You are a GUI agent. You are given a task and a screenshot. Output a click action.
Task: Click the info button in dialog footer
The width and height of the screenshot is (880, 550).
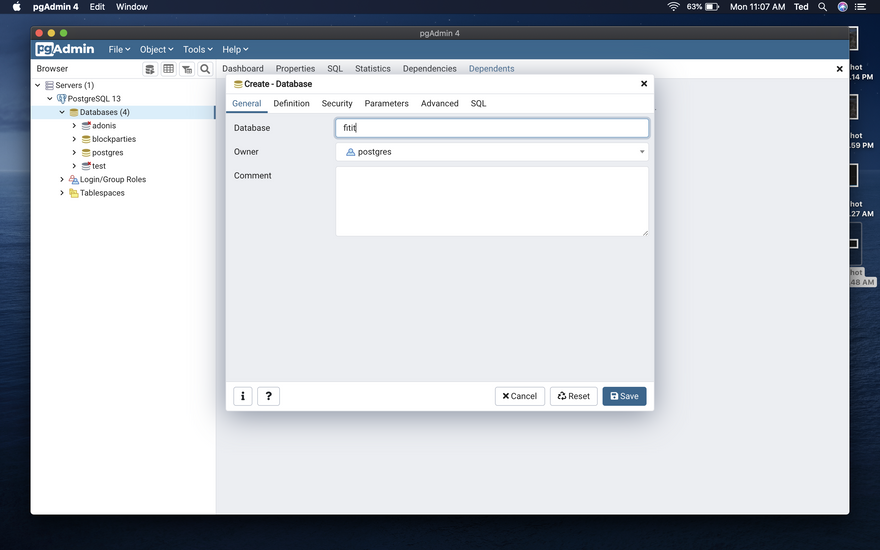[243, 396]
